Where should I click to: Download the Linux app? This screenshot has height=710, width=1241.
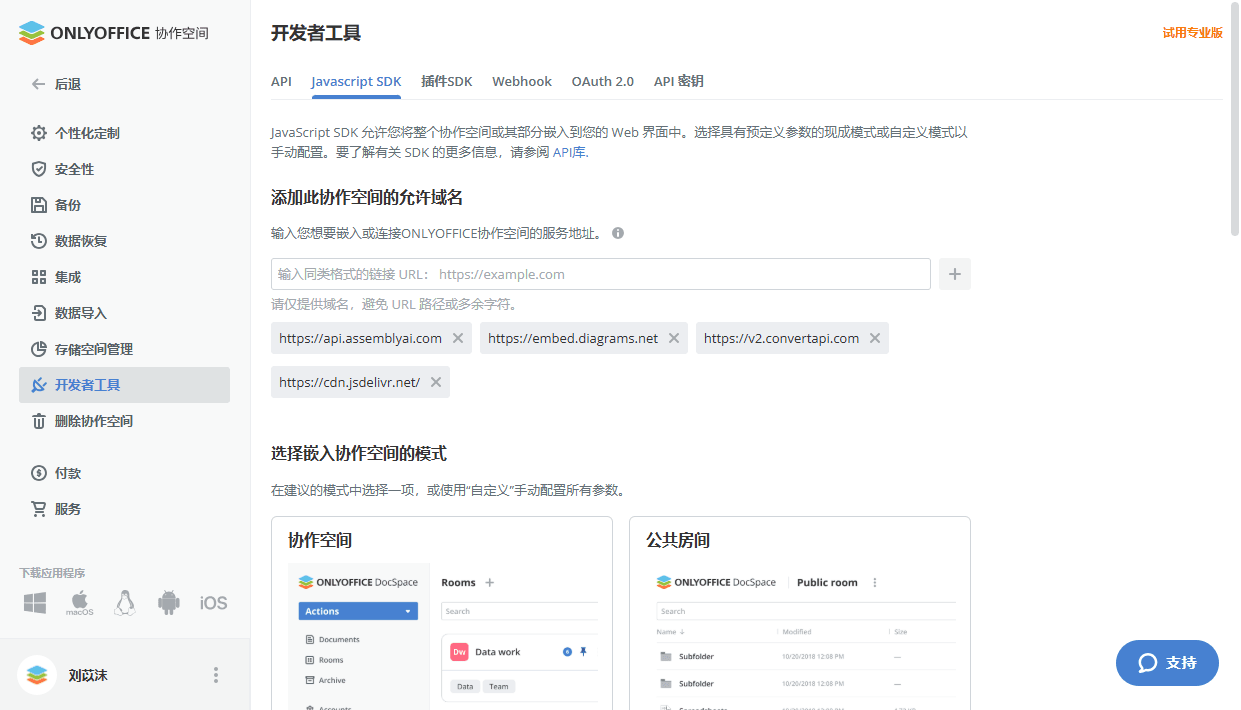(x=124, y=603)
